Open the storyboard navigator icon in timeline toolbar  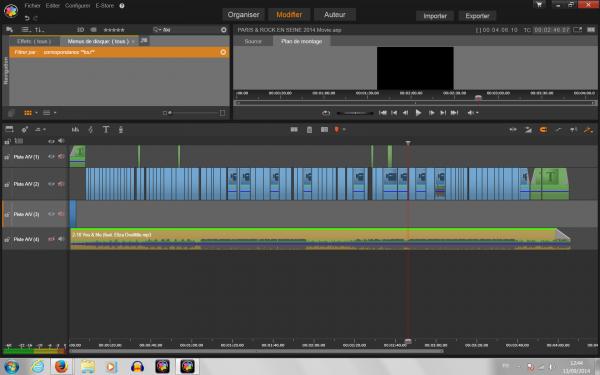[9, 129]
